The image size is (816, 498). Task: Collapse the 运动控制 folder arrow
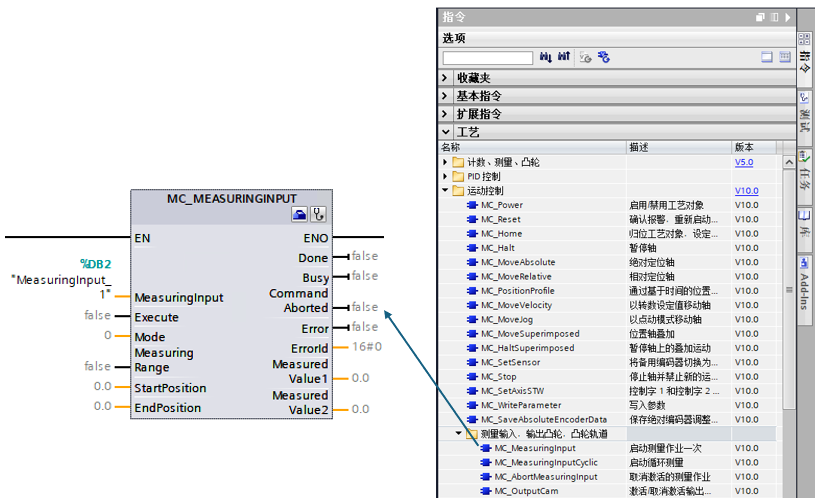(445, 190)
